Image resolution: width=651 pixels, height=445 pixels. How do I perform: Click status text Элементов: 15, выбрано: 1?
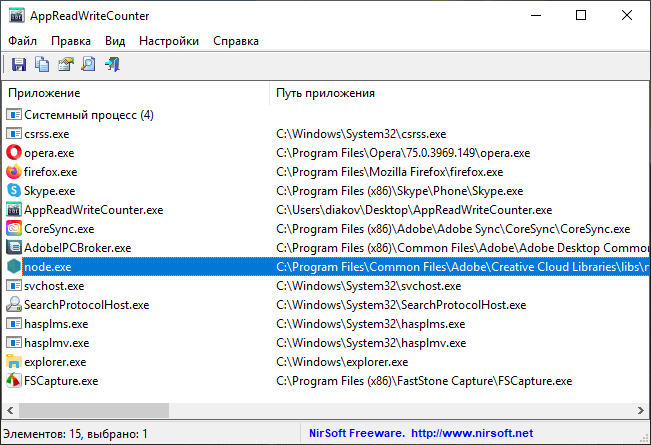pos(75,434)
